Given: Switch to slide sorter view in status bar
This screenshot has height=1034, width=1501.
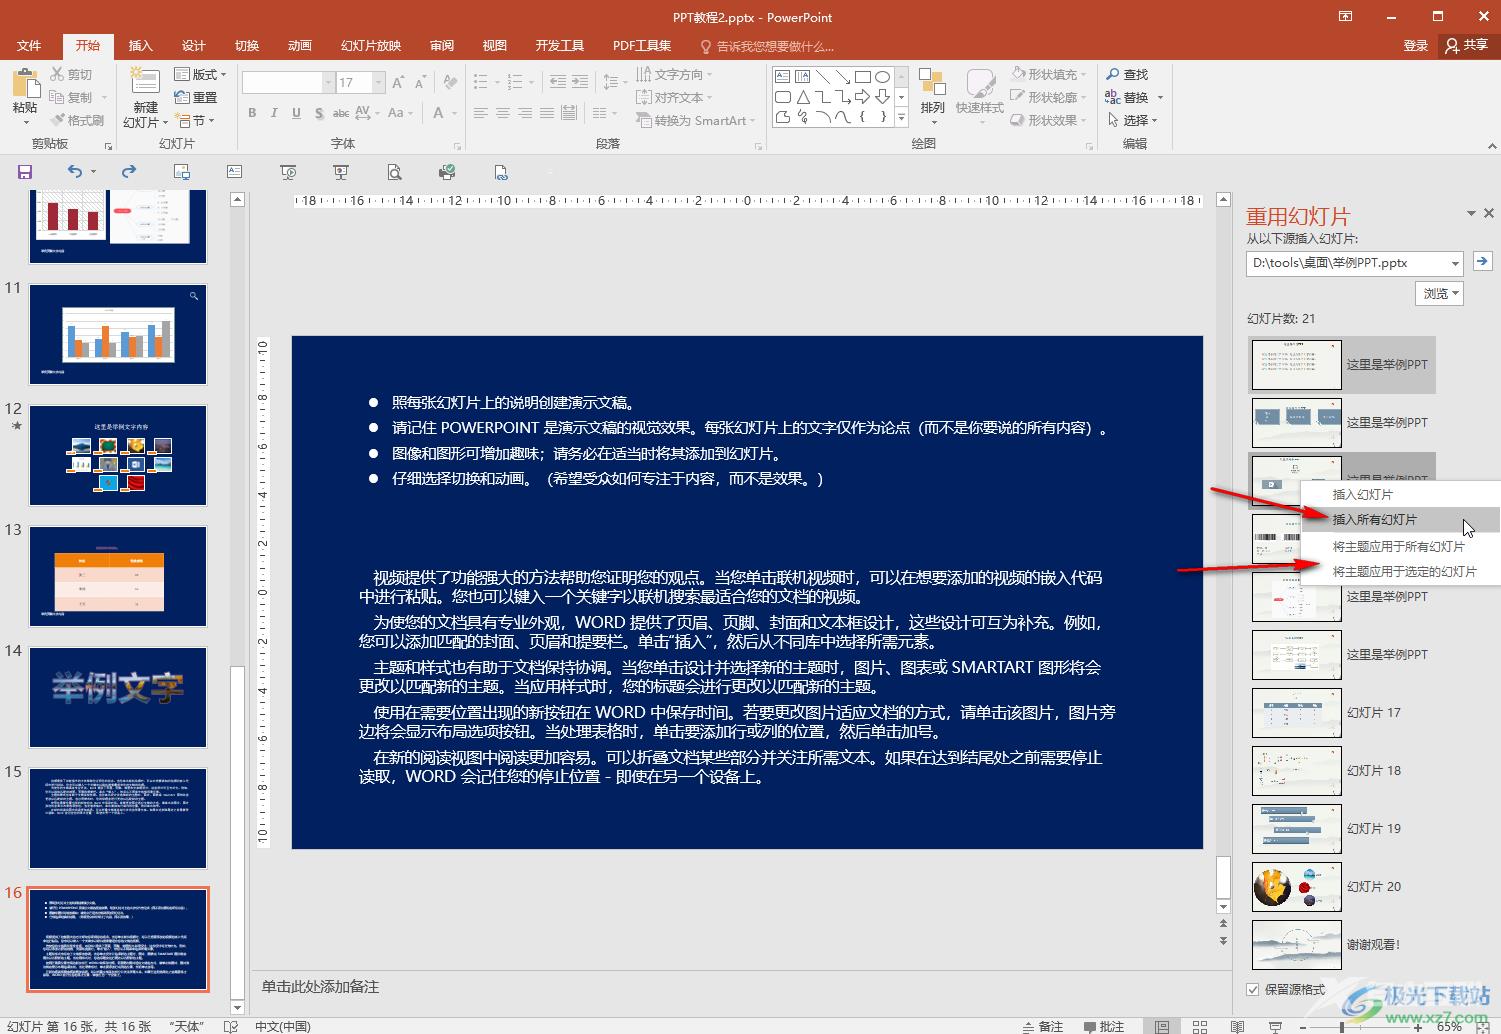Looking at the screenshot, I should pyautogui.click(x=1200, y=1026).
